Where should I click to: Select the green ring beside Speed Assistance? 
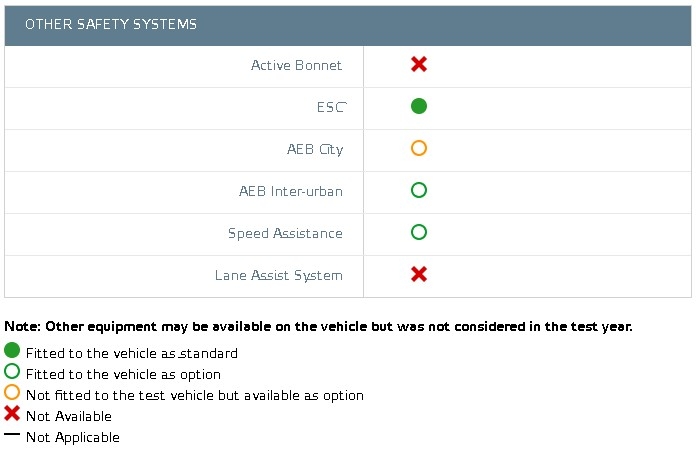[419, 232]
